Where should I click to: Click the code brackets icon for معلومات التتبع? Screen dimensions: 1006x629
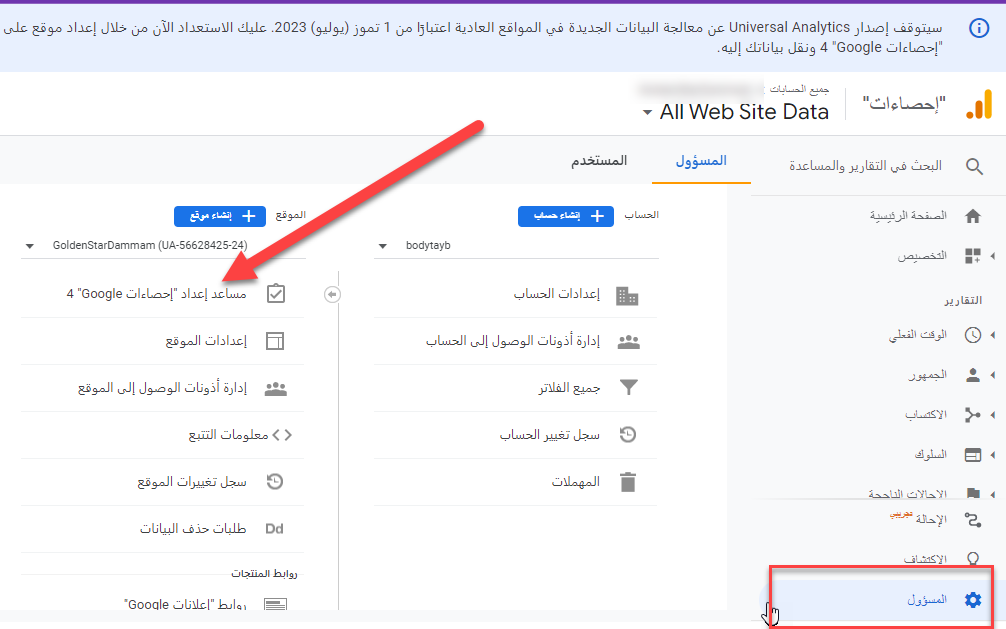(282, 435)
